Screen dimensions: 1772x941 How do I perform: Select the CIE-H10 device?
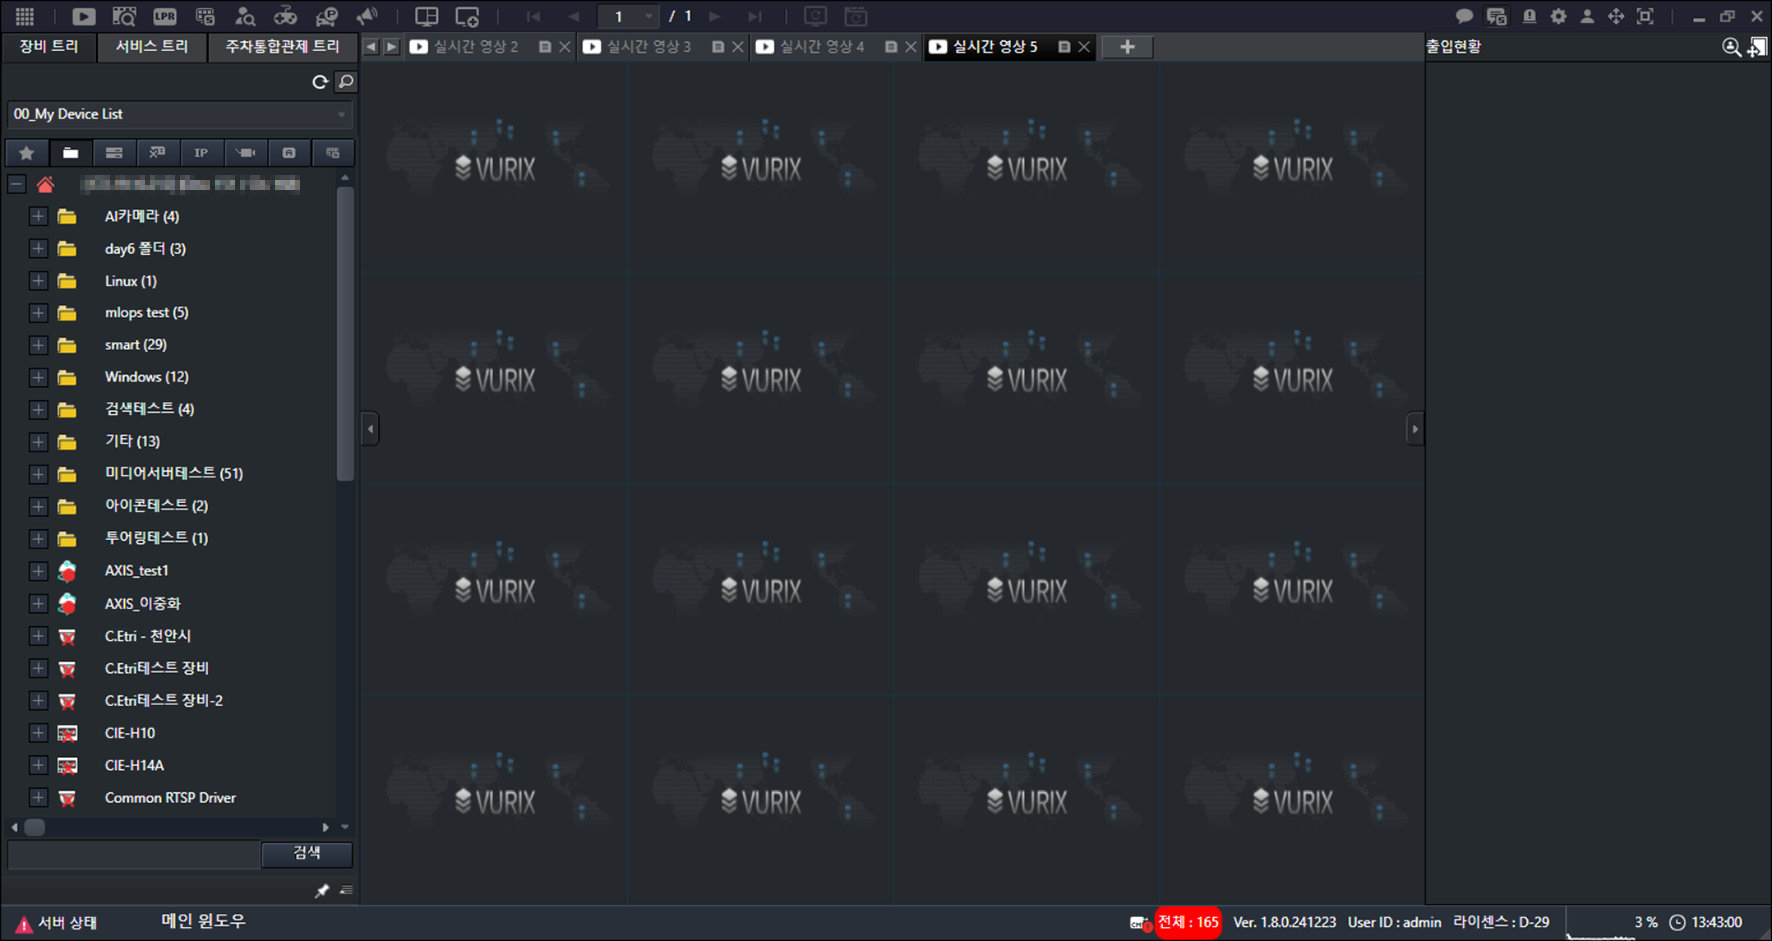coord(130,733)
